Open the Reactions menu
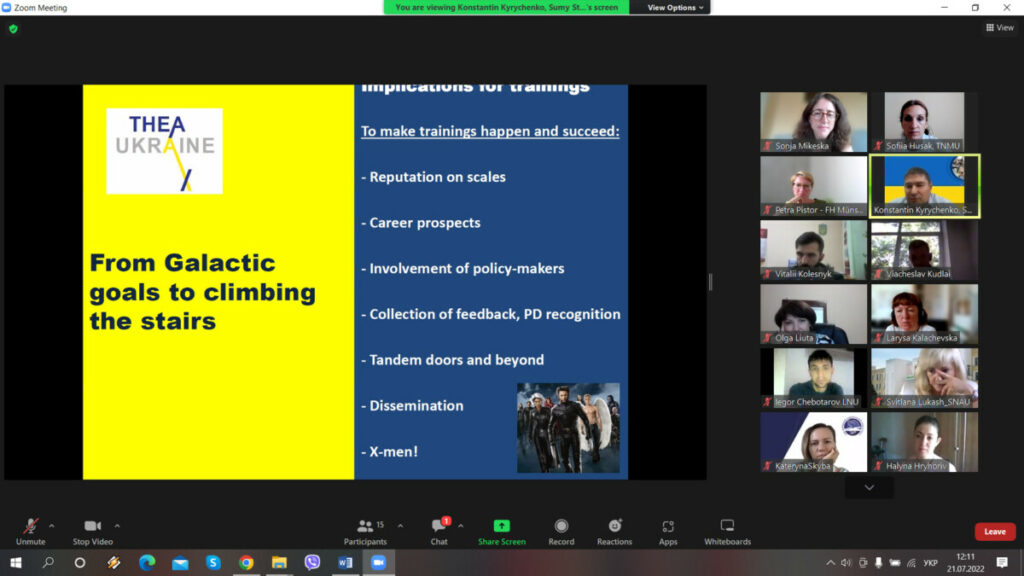1024x576 pixels. [614, 526]
